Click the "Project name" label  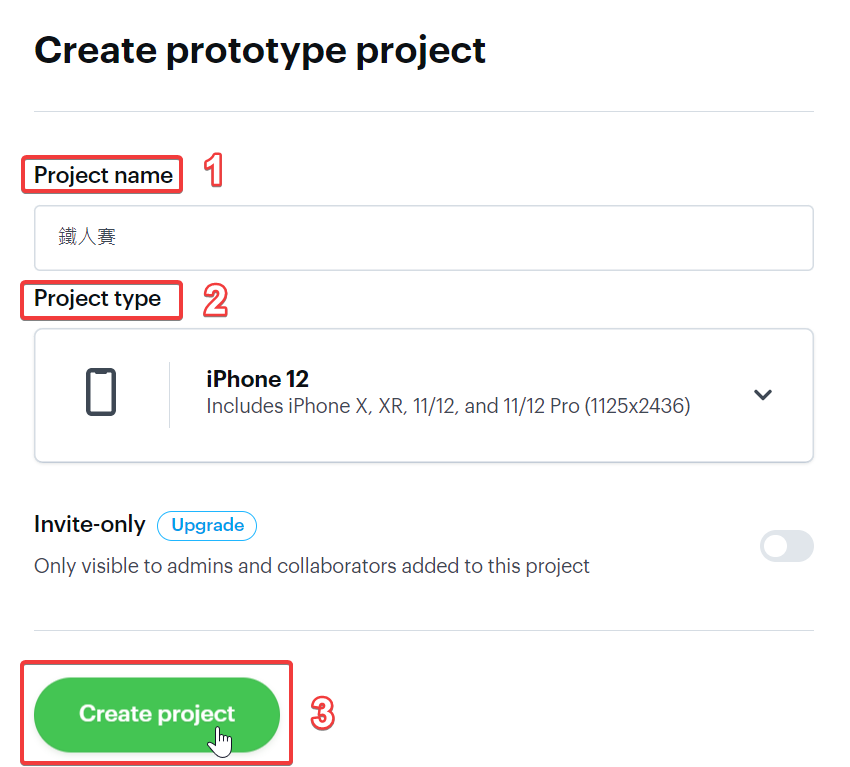click(103, 175)
